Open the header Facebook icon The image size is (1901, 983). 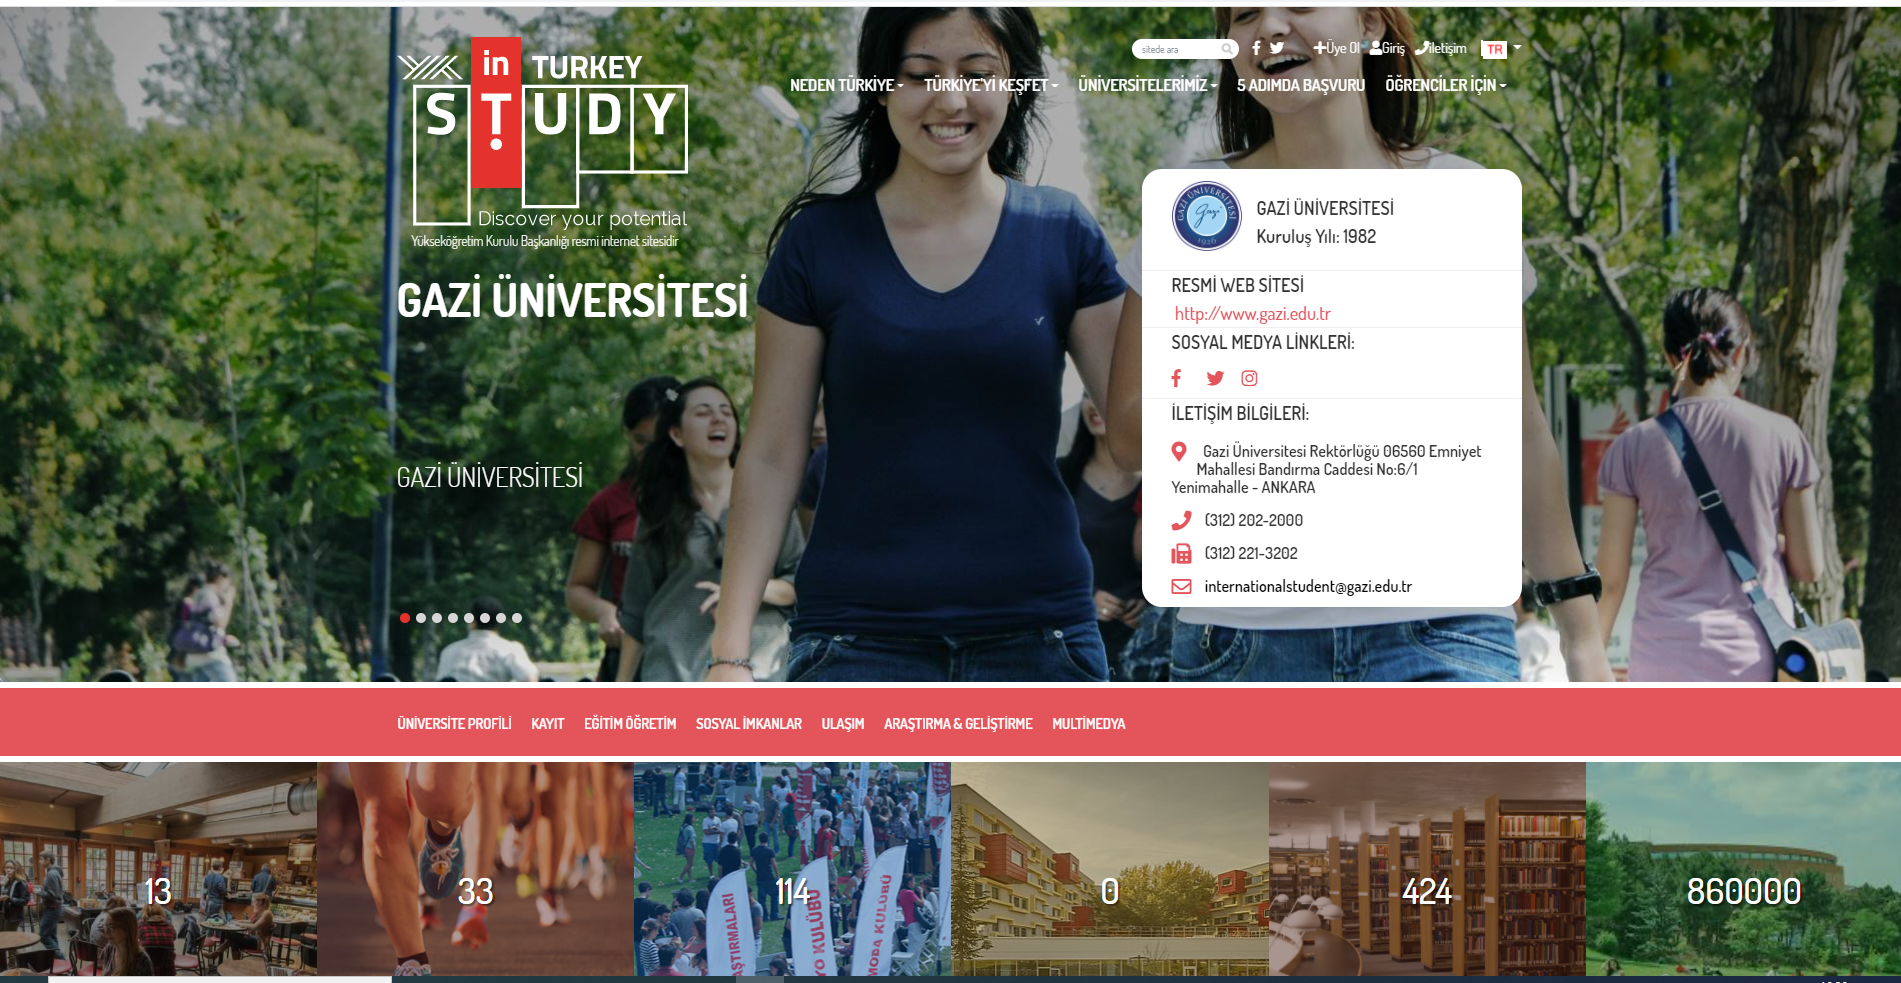(x=1256, y=48)
